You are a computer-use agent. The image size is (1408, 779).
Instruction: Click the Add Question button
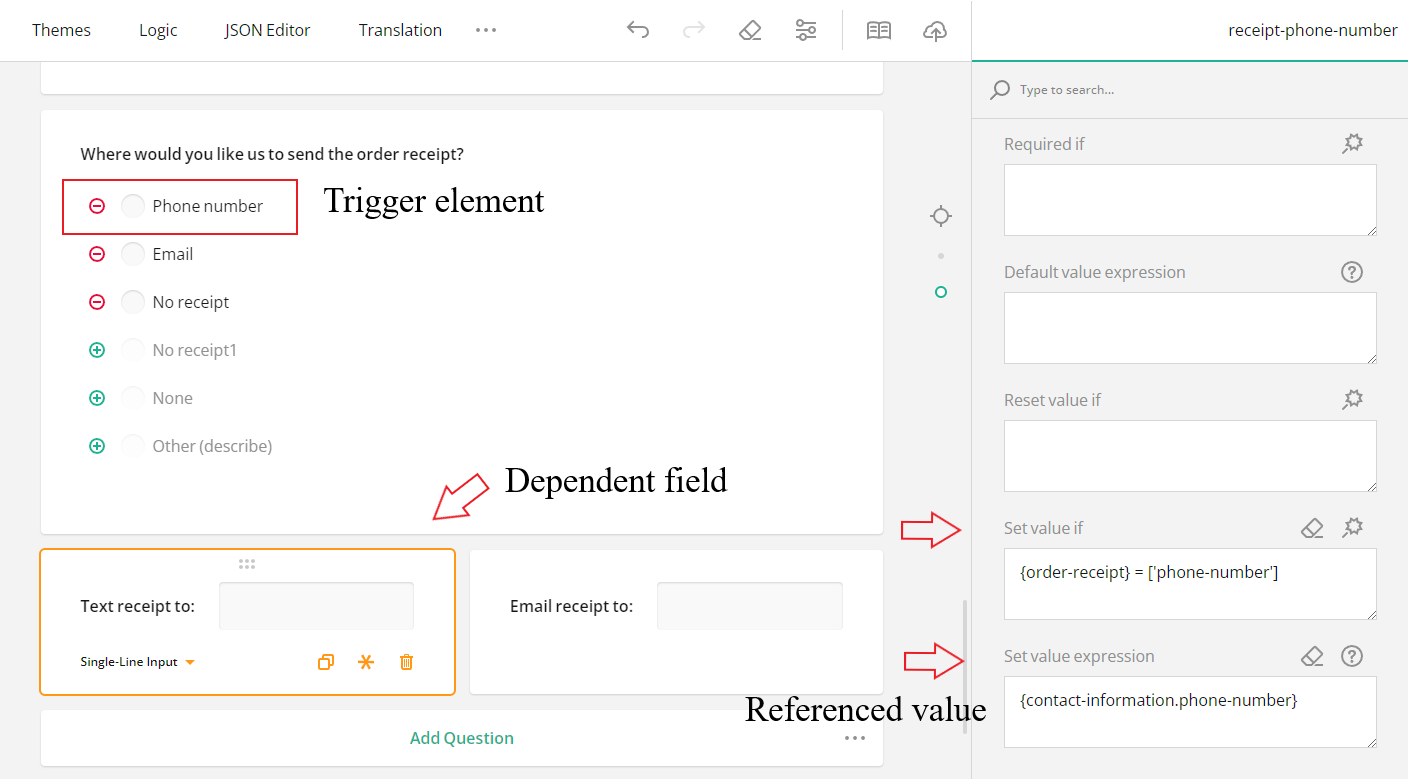[x=461, y=737]
